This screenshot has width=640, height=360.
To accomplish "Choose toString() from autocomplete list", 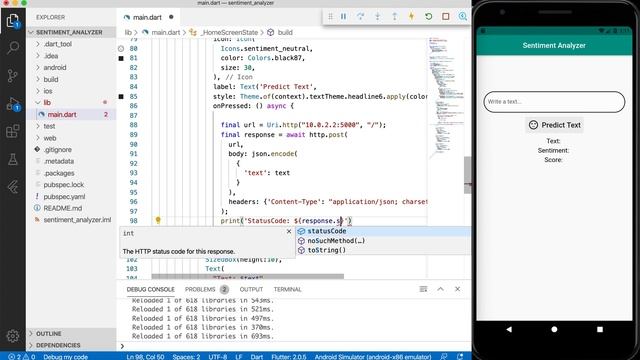I will pos(383,250).
